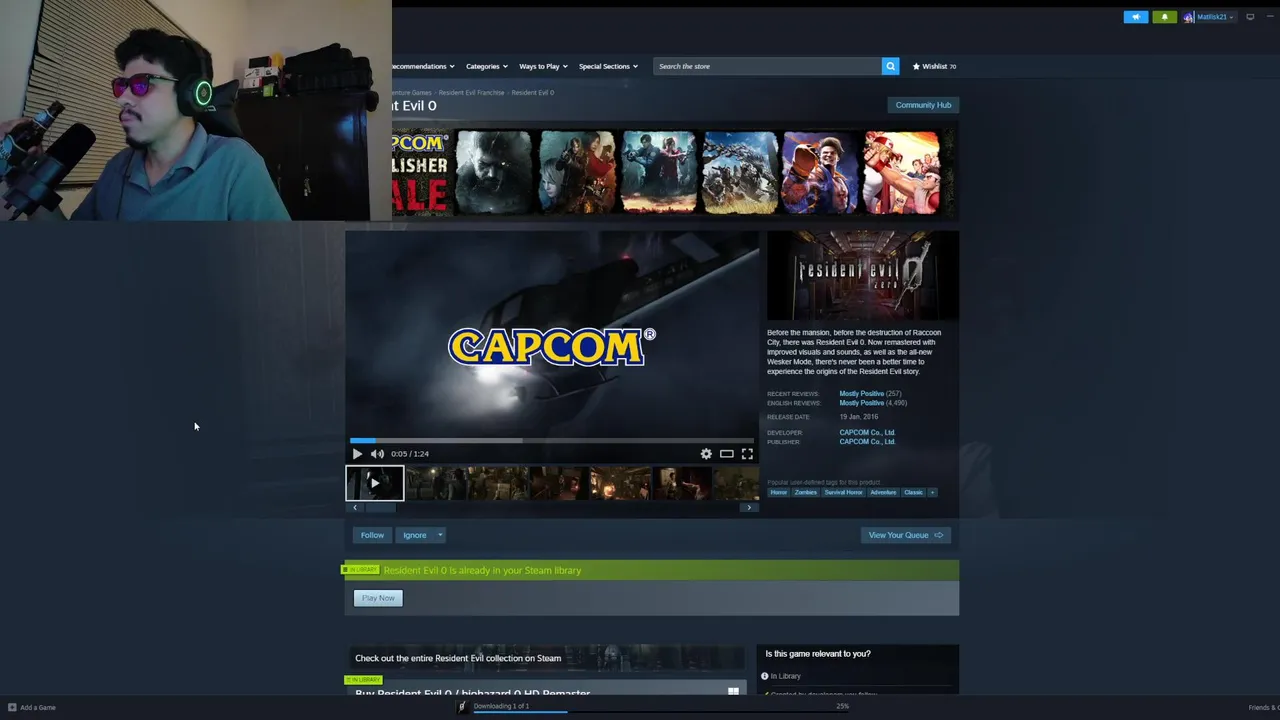Click the In Library relevance entry
This screenshot has width=1280, height=720.
coord(781,676)
